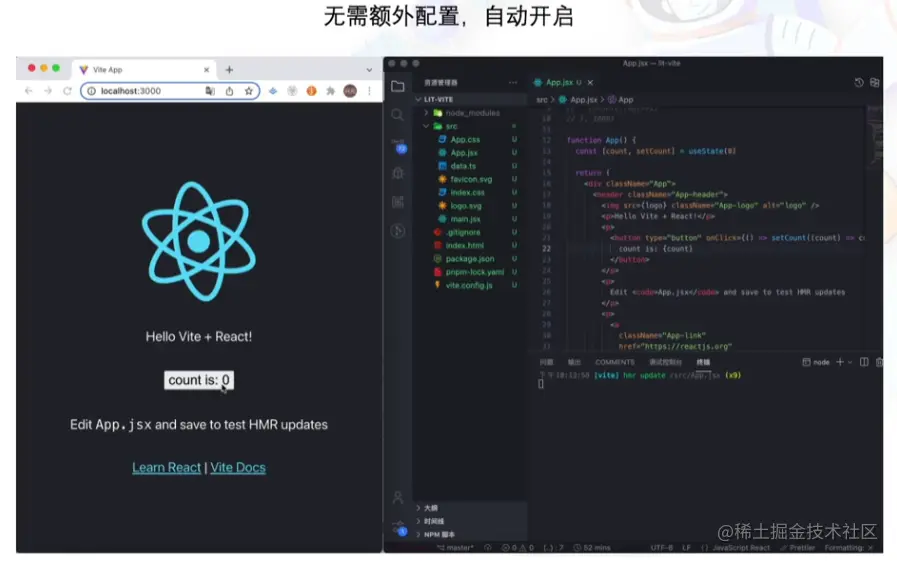Open the Accounts icon in VS Code
The height and width of the screenshot is (561, 897).
[x=398, y=497]
